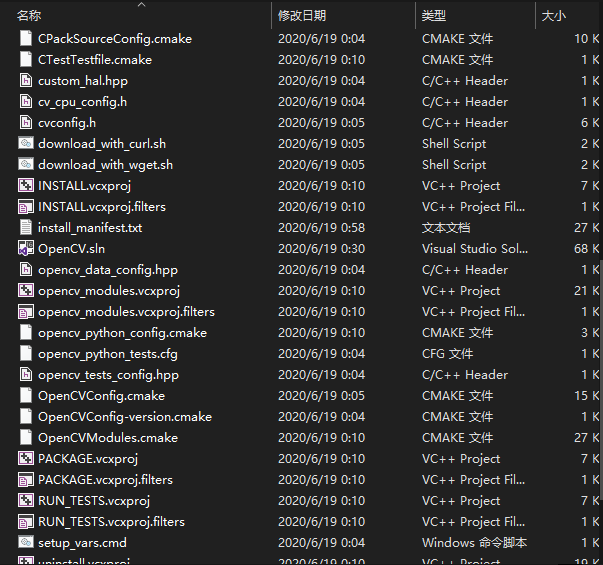The height and width of the screenshot is (565, 603).
Task: Select file name cvconfig.h
Action: pos(67,123)
